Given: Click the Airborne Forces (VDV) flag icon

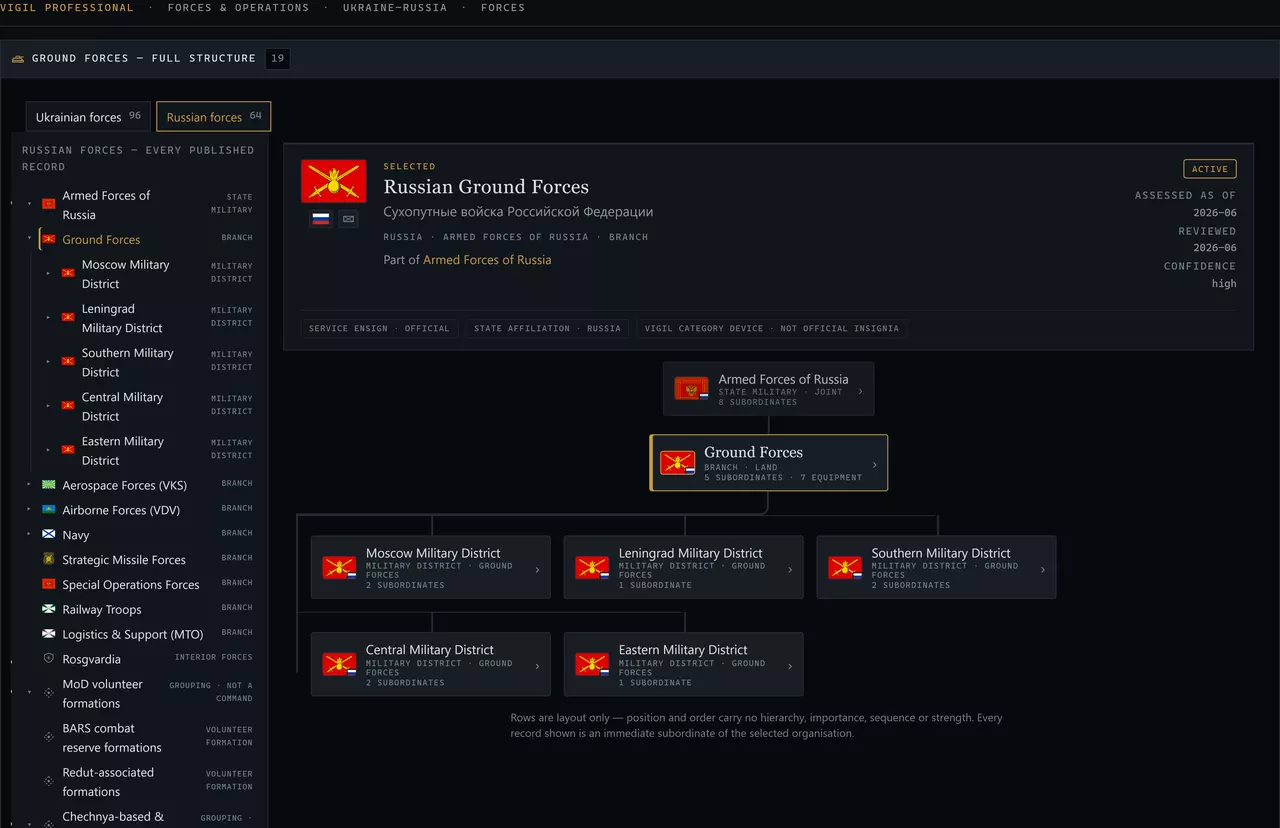Looking at the screenshot, I should (x=48, y=509).
